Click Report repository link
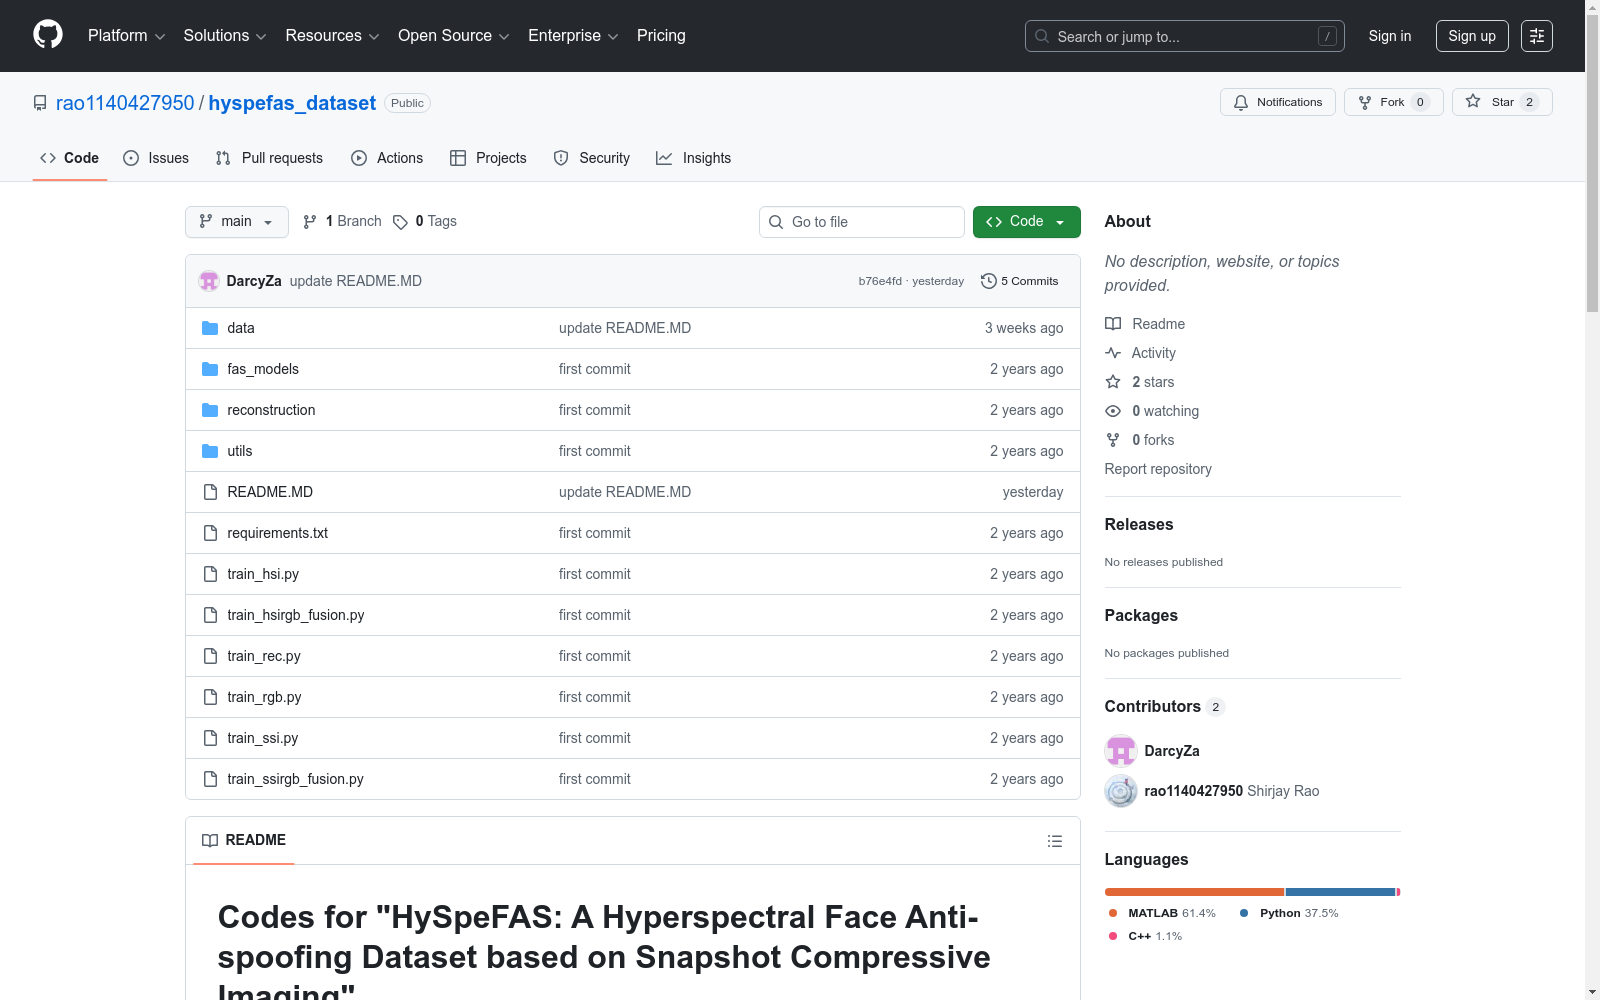Screen dimensions: 1600x1000 click(1158, 469)
